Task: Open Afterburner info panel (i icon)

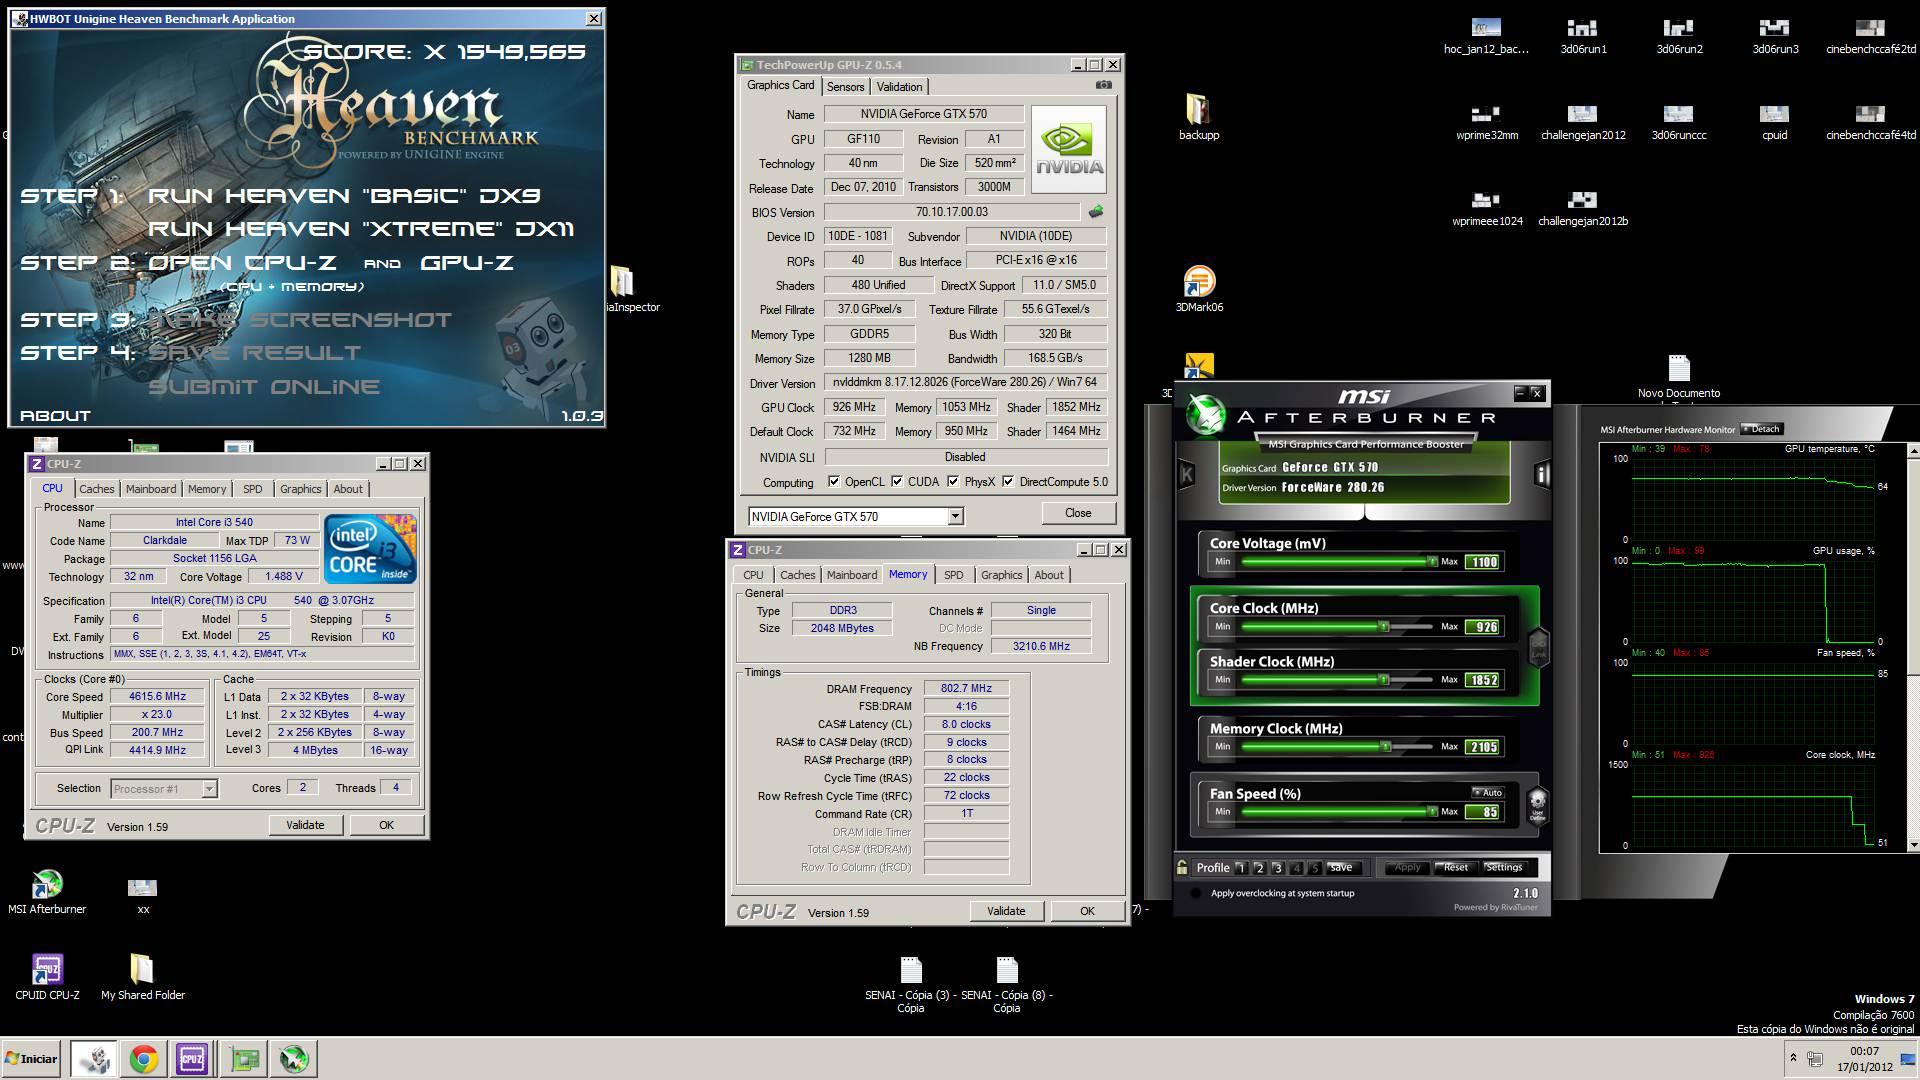Action: (1541, 474)
